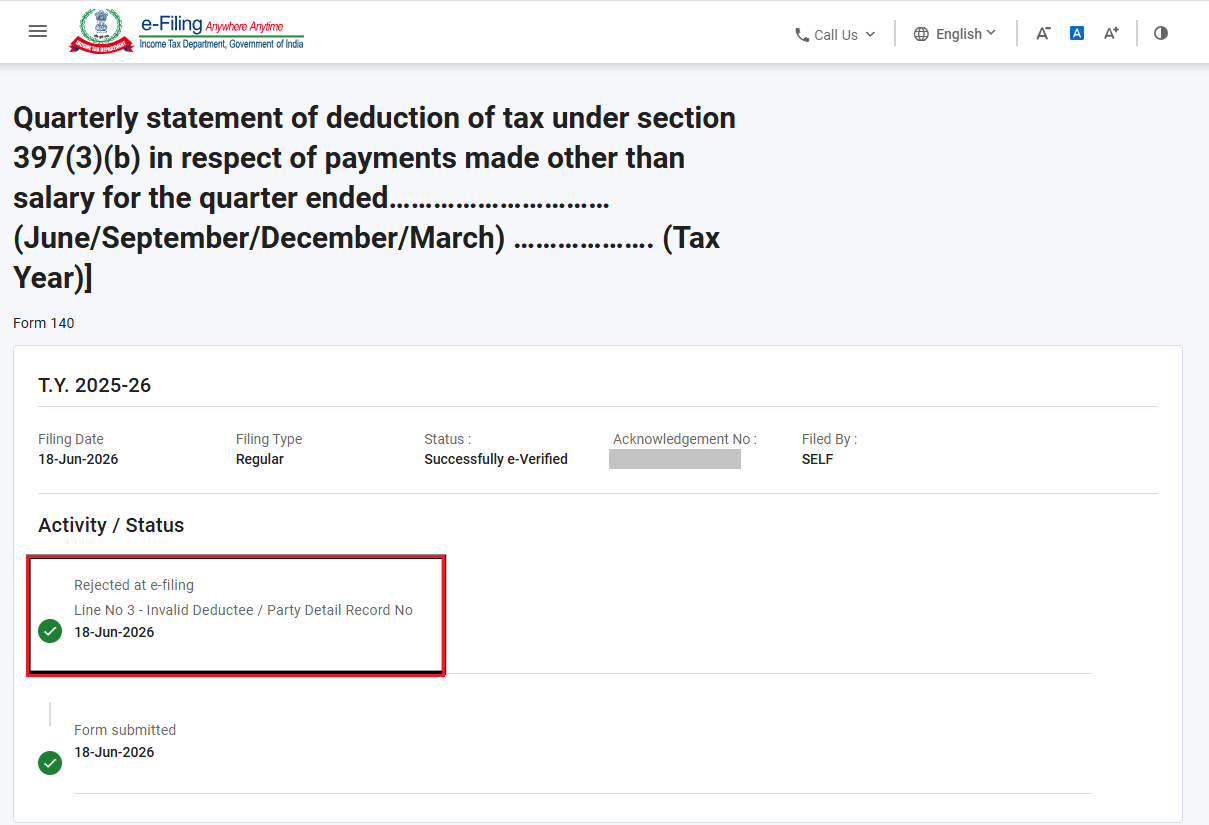Viewport: 1209px width, 825px height.
Task: Click the Successfully e-Verified status text
Action: coord(496,459)
